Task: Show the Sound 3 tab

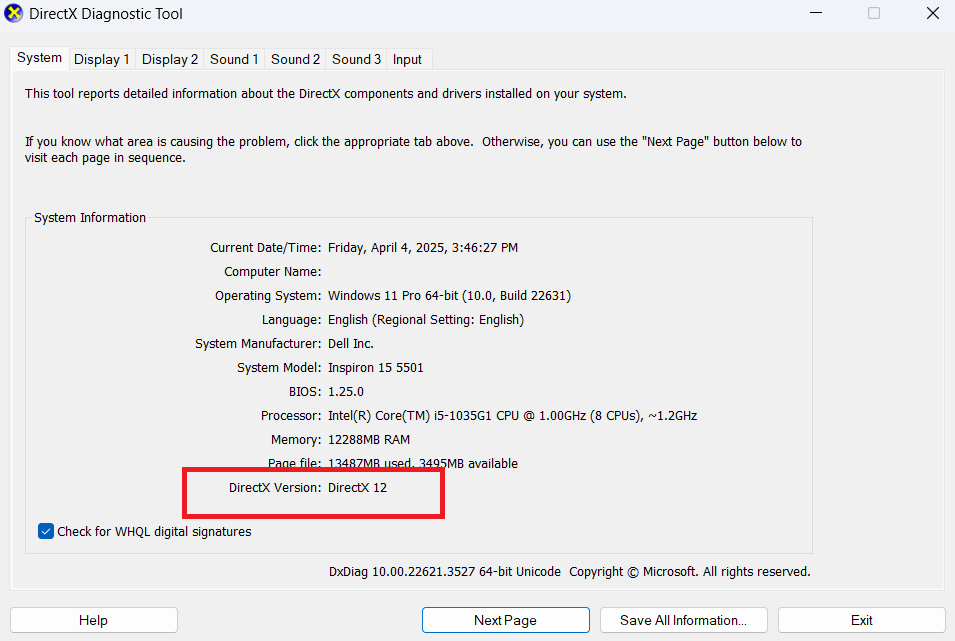Action: 356,59
